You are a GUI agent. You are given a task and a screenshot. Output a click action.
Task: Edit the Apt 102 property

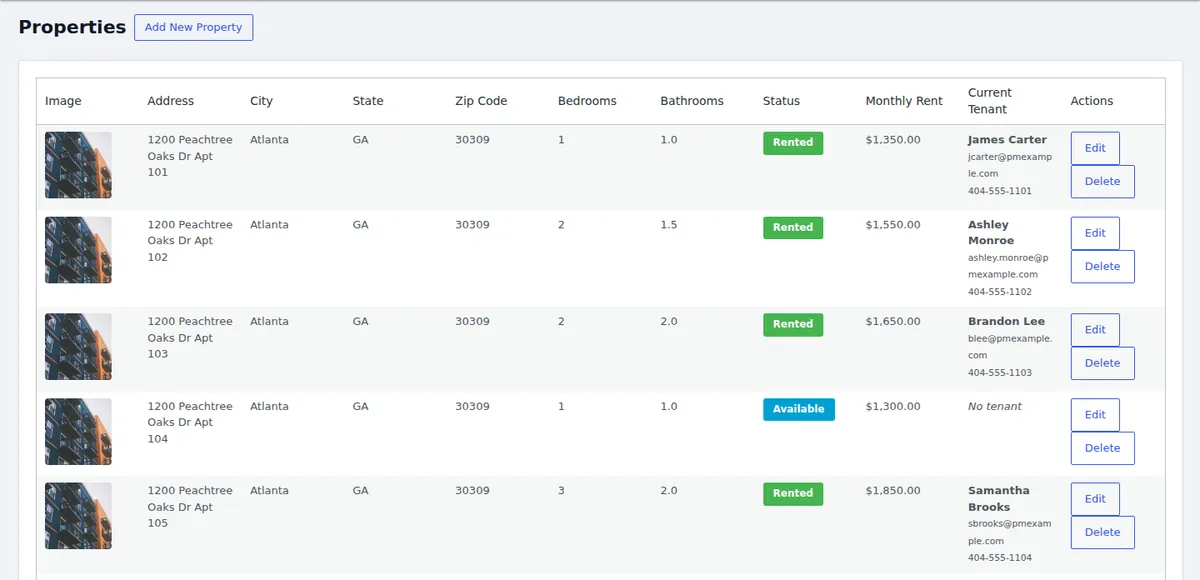(x=1095, y=233)
